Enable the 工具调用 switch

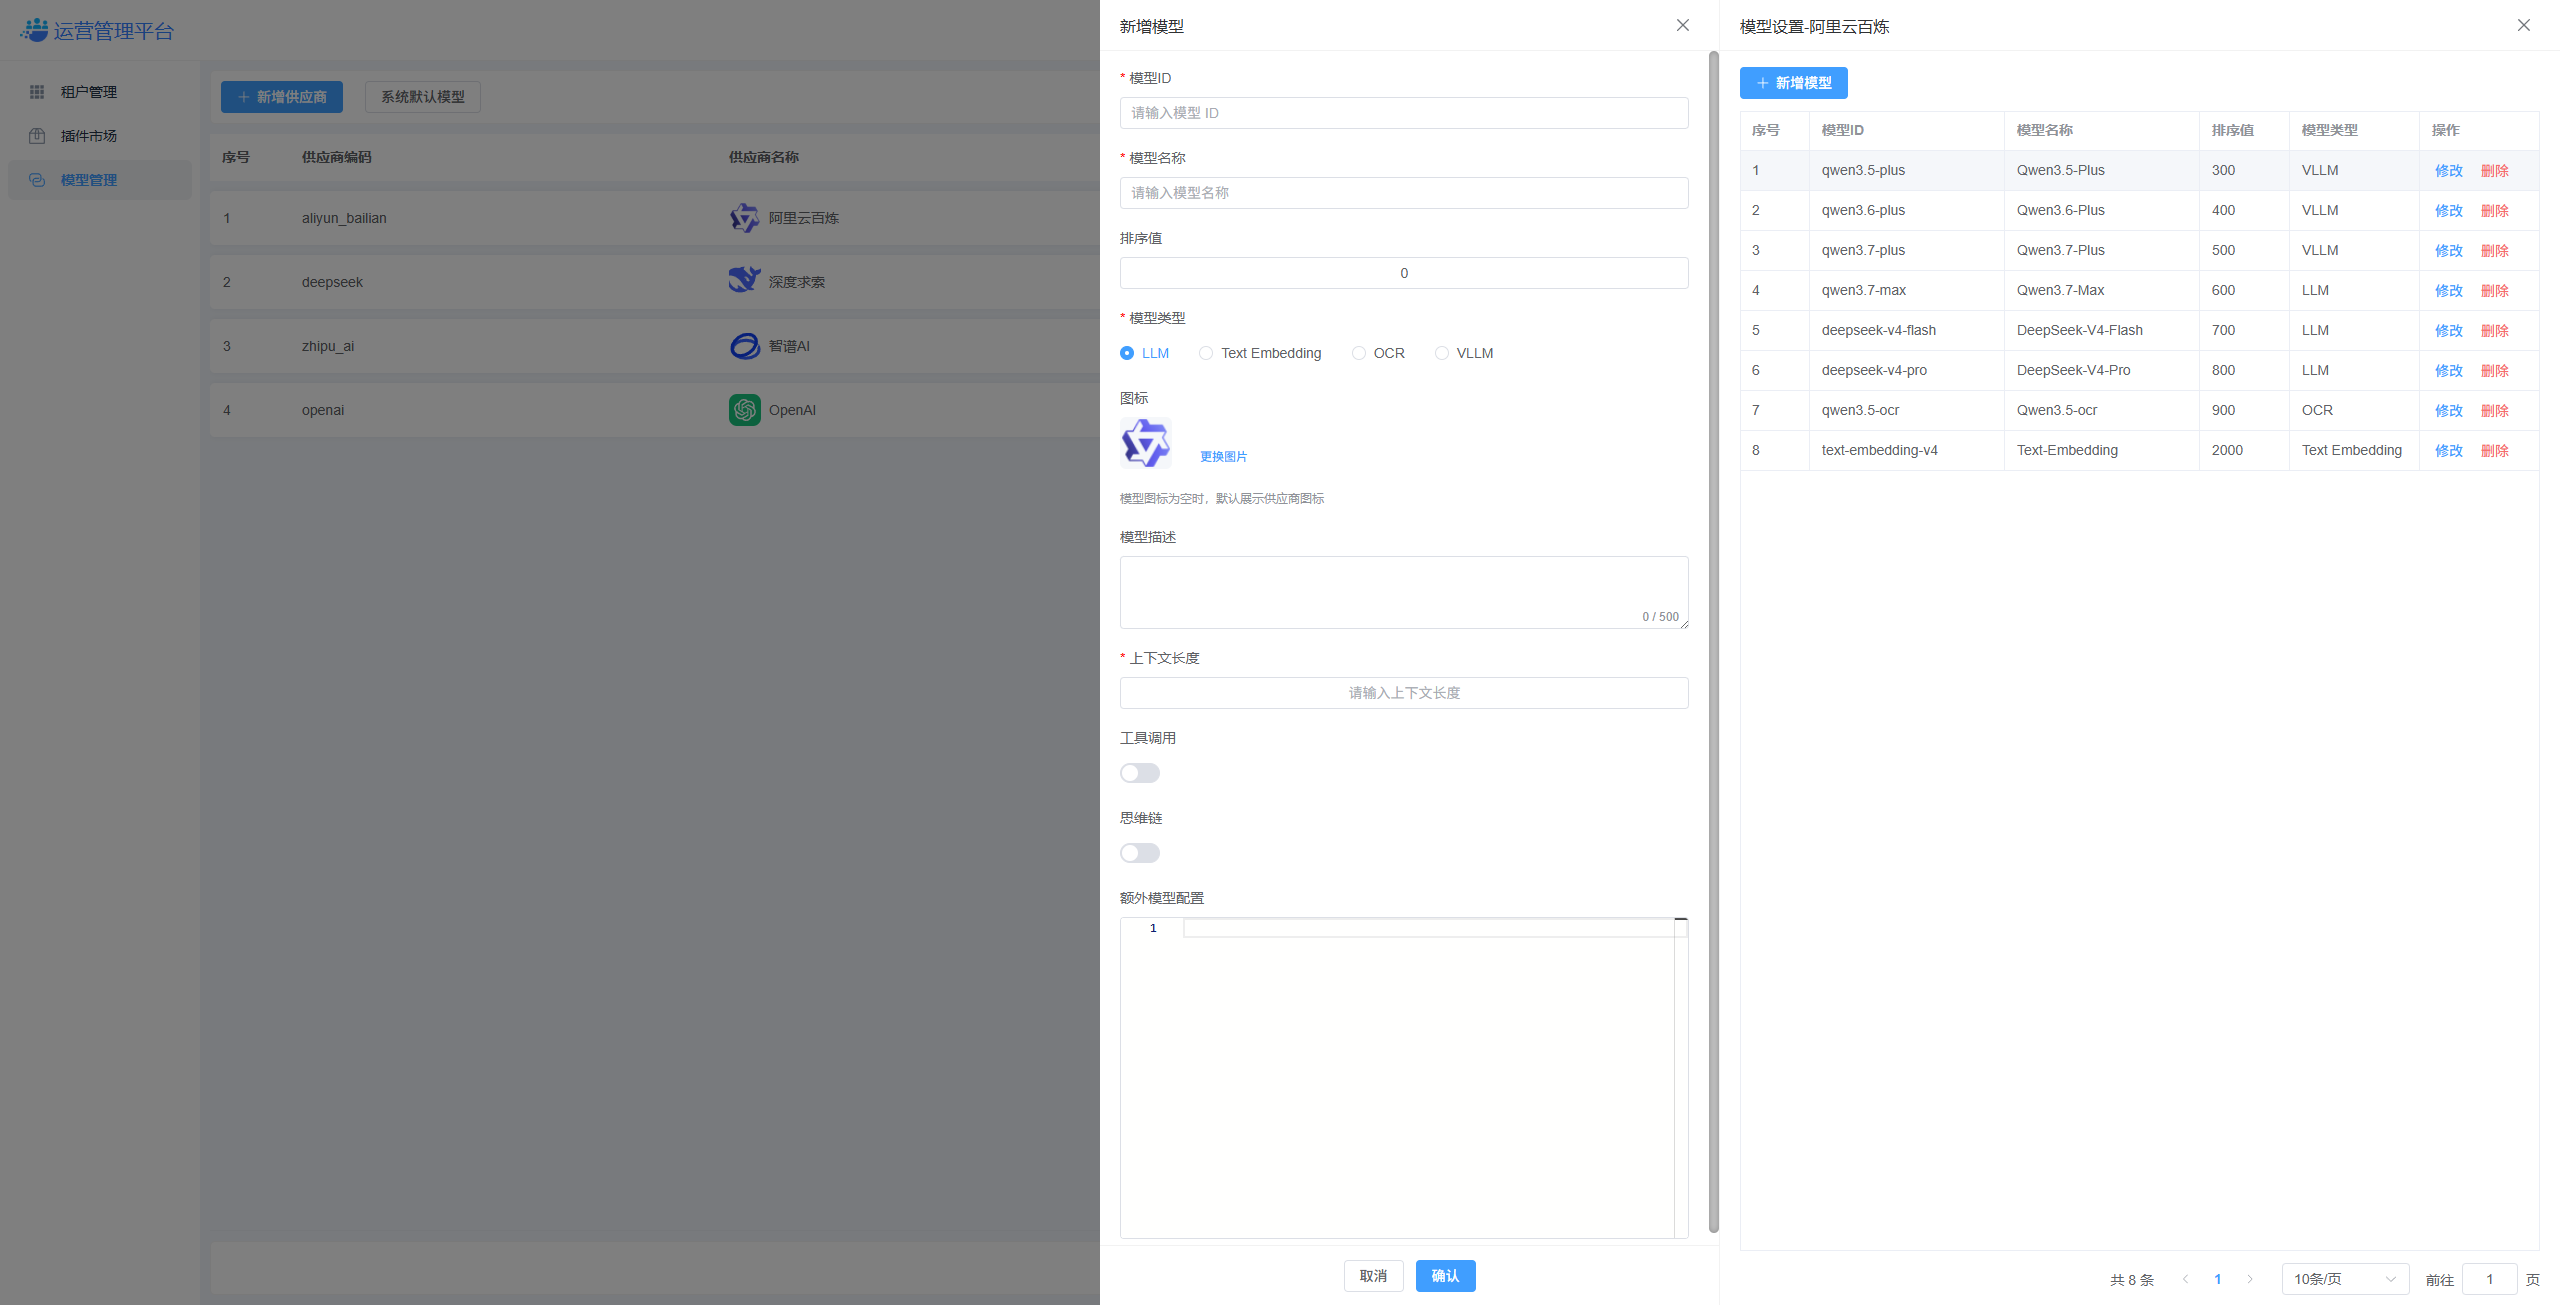(x=1140, y=773)
